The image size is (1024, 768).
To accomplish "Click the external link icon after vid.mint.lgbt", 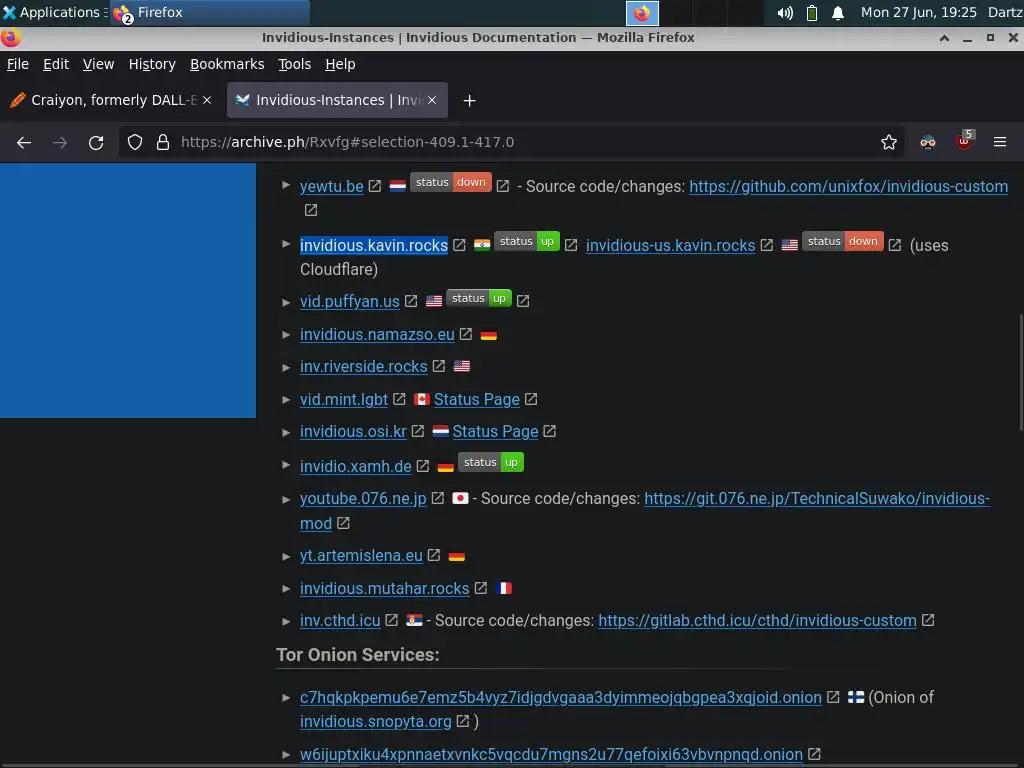I will (399, 399).
